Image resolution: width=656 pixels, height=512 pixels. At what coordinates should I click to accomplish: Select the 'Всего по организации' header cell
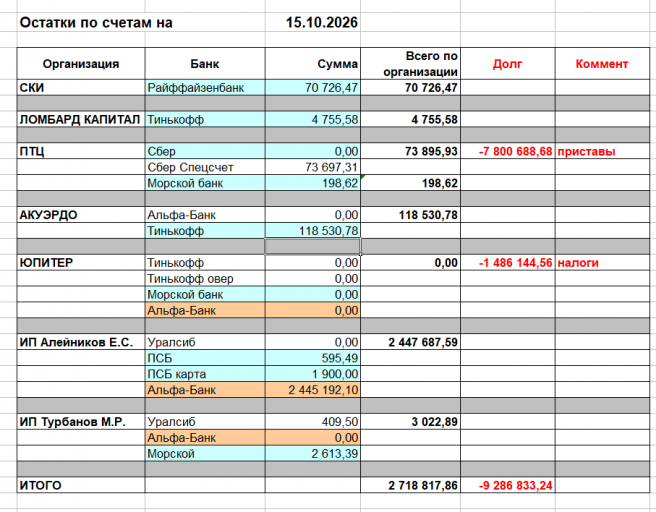click(410, 64)
